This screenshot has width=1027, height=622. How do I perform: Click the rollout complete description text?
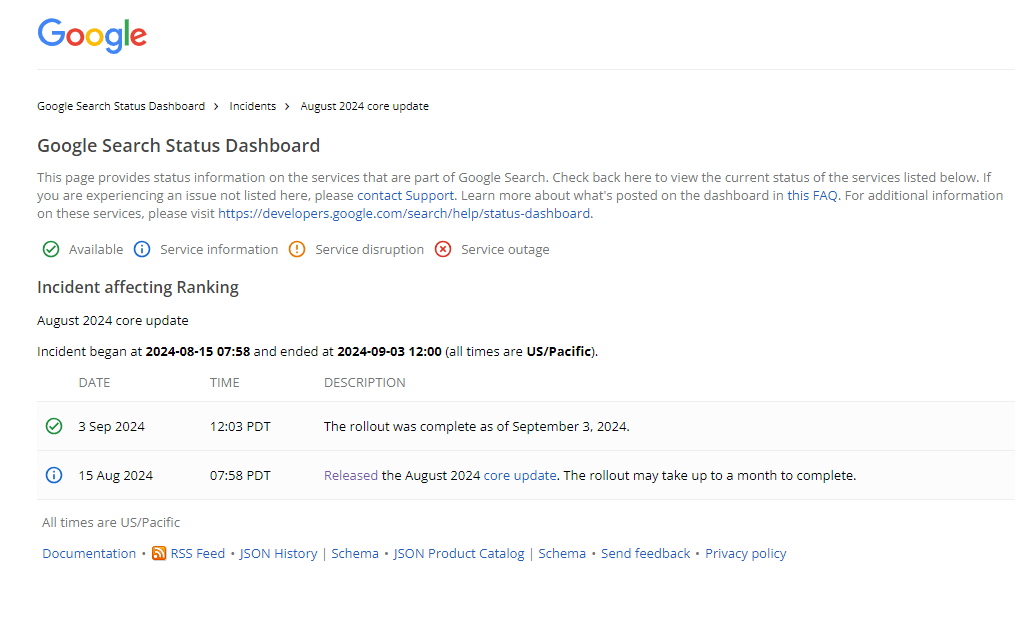(477, 426)
